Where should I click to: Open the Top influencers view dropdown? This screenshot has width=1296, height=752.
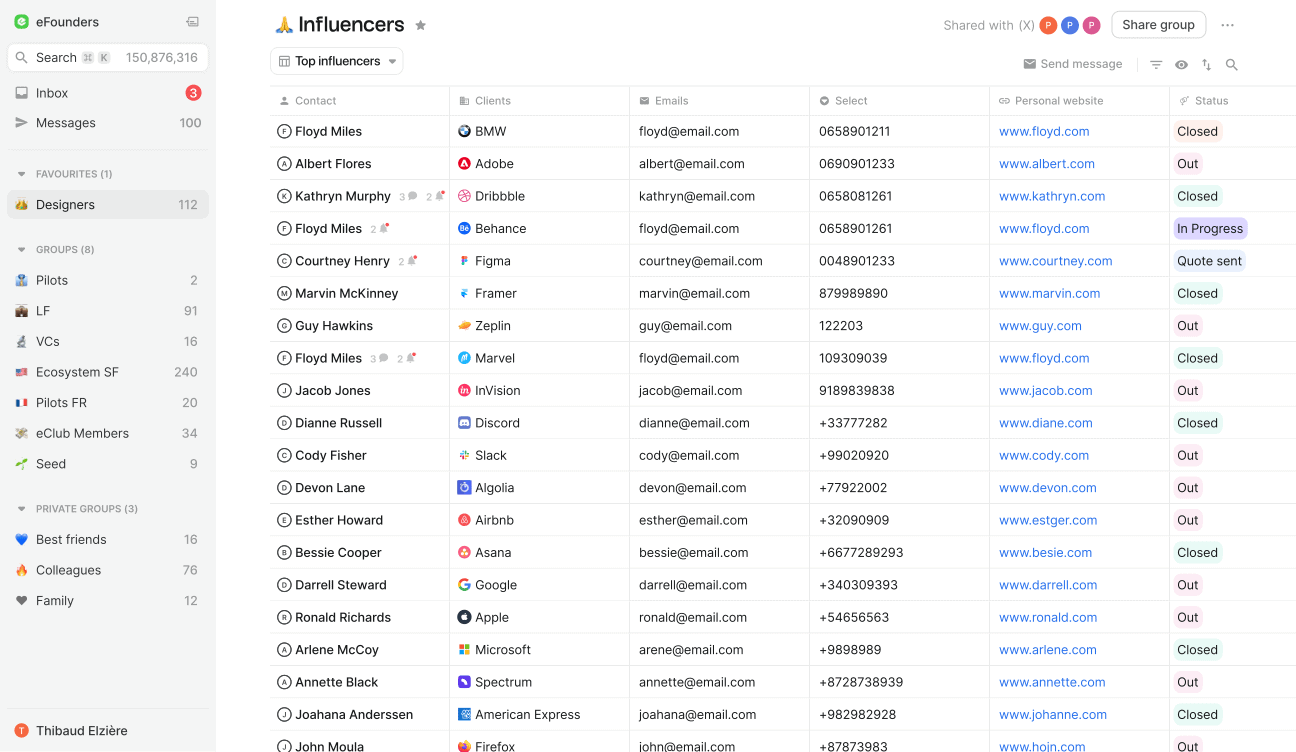[337, 61]
